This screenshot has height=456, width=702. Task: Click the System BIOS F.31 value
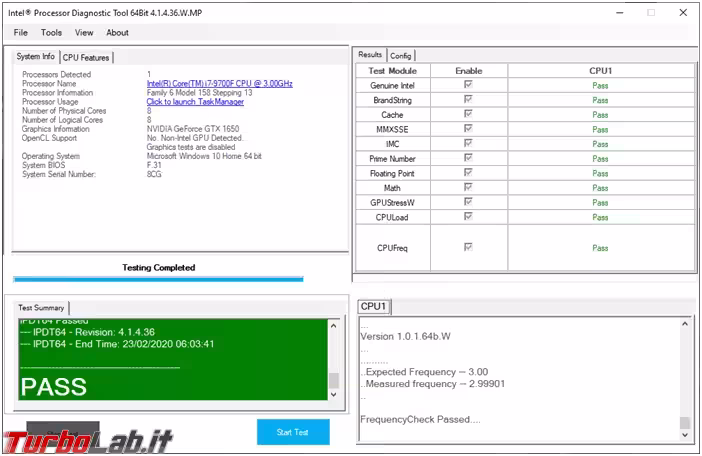[x=154, y=165]
